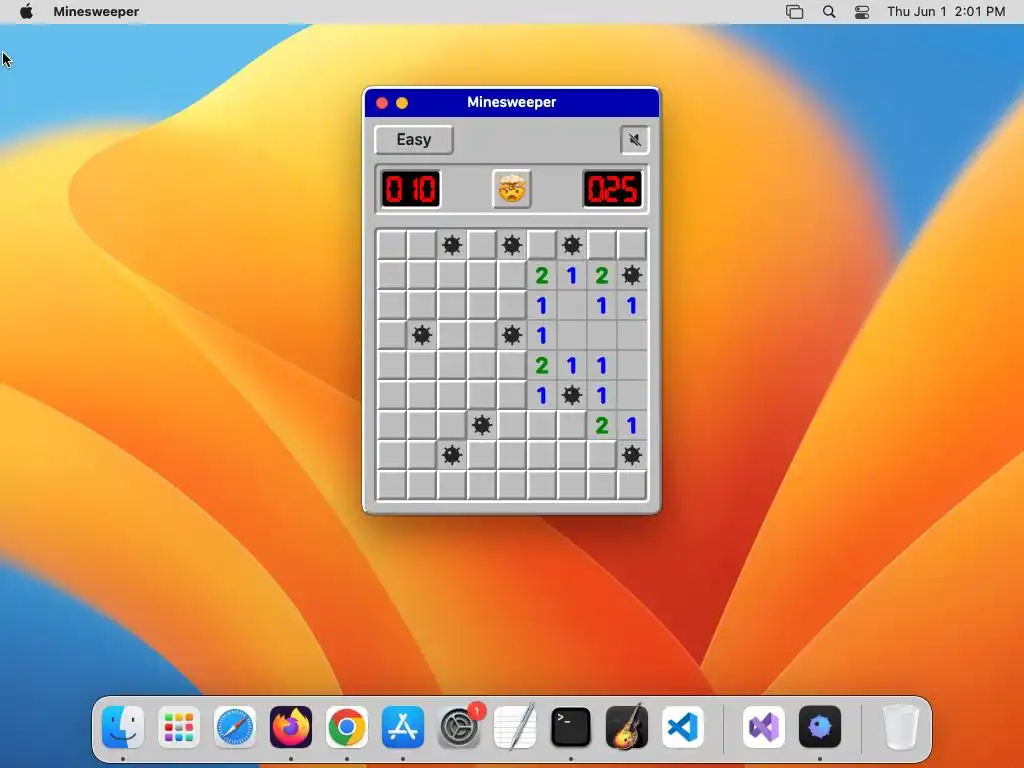1024x768 pixels.
Task: Click the blue 1 at the end of the 2 1 row
Action: coord(632,425)
